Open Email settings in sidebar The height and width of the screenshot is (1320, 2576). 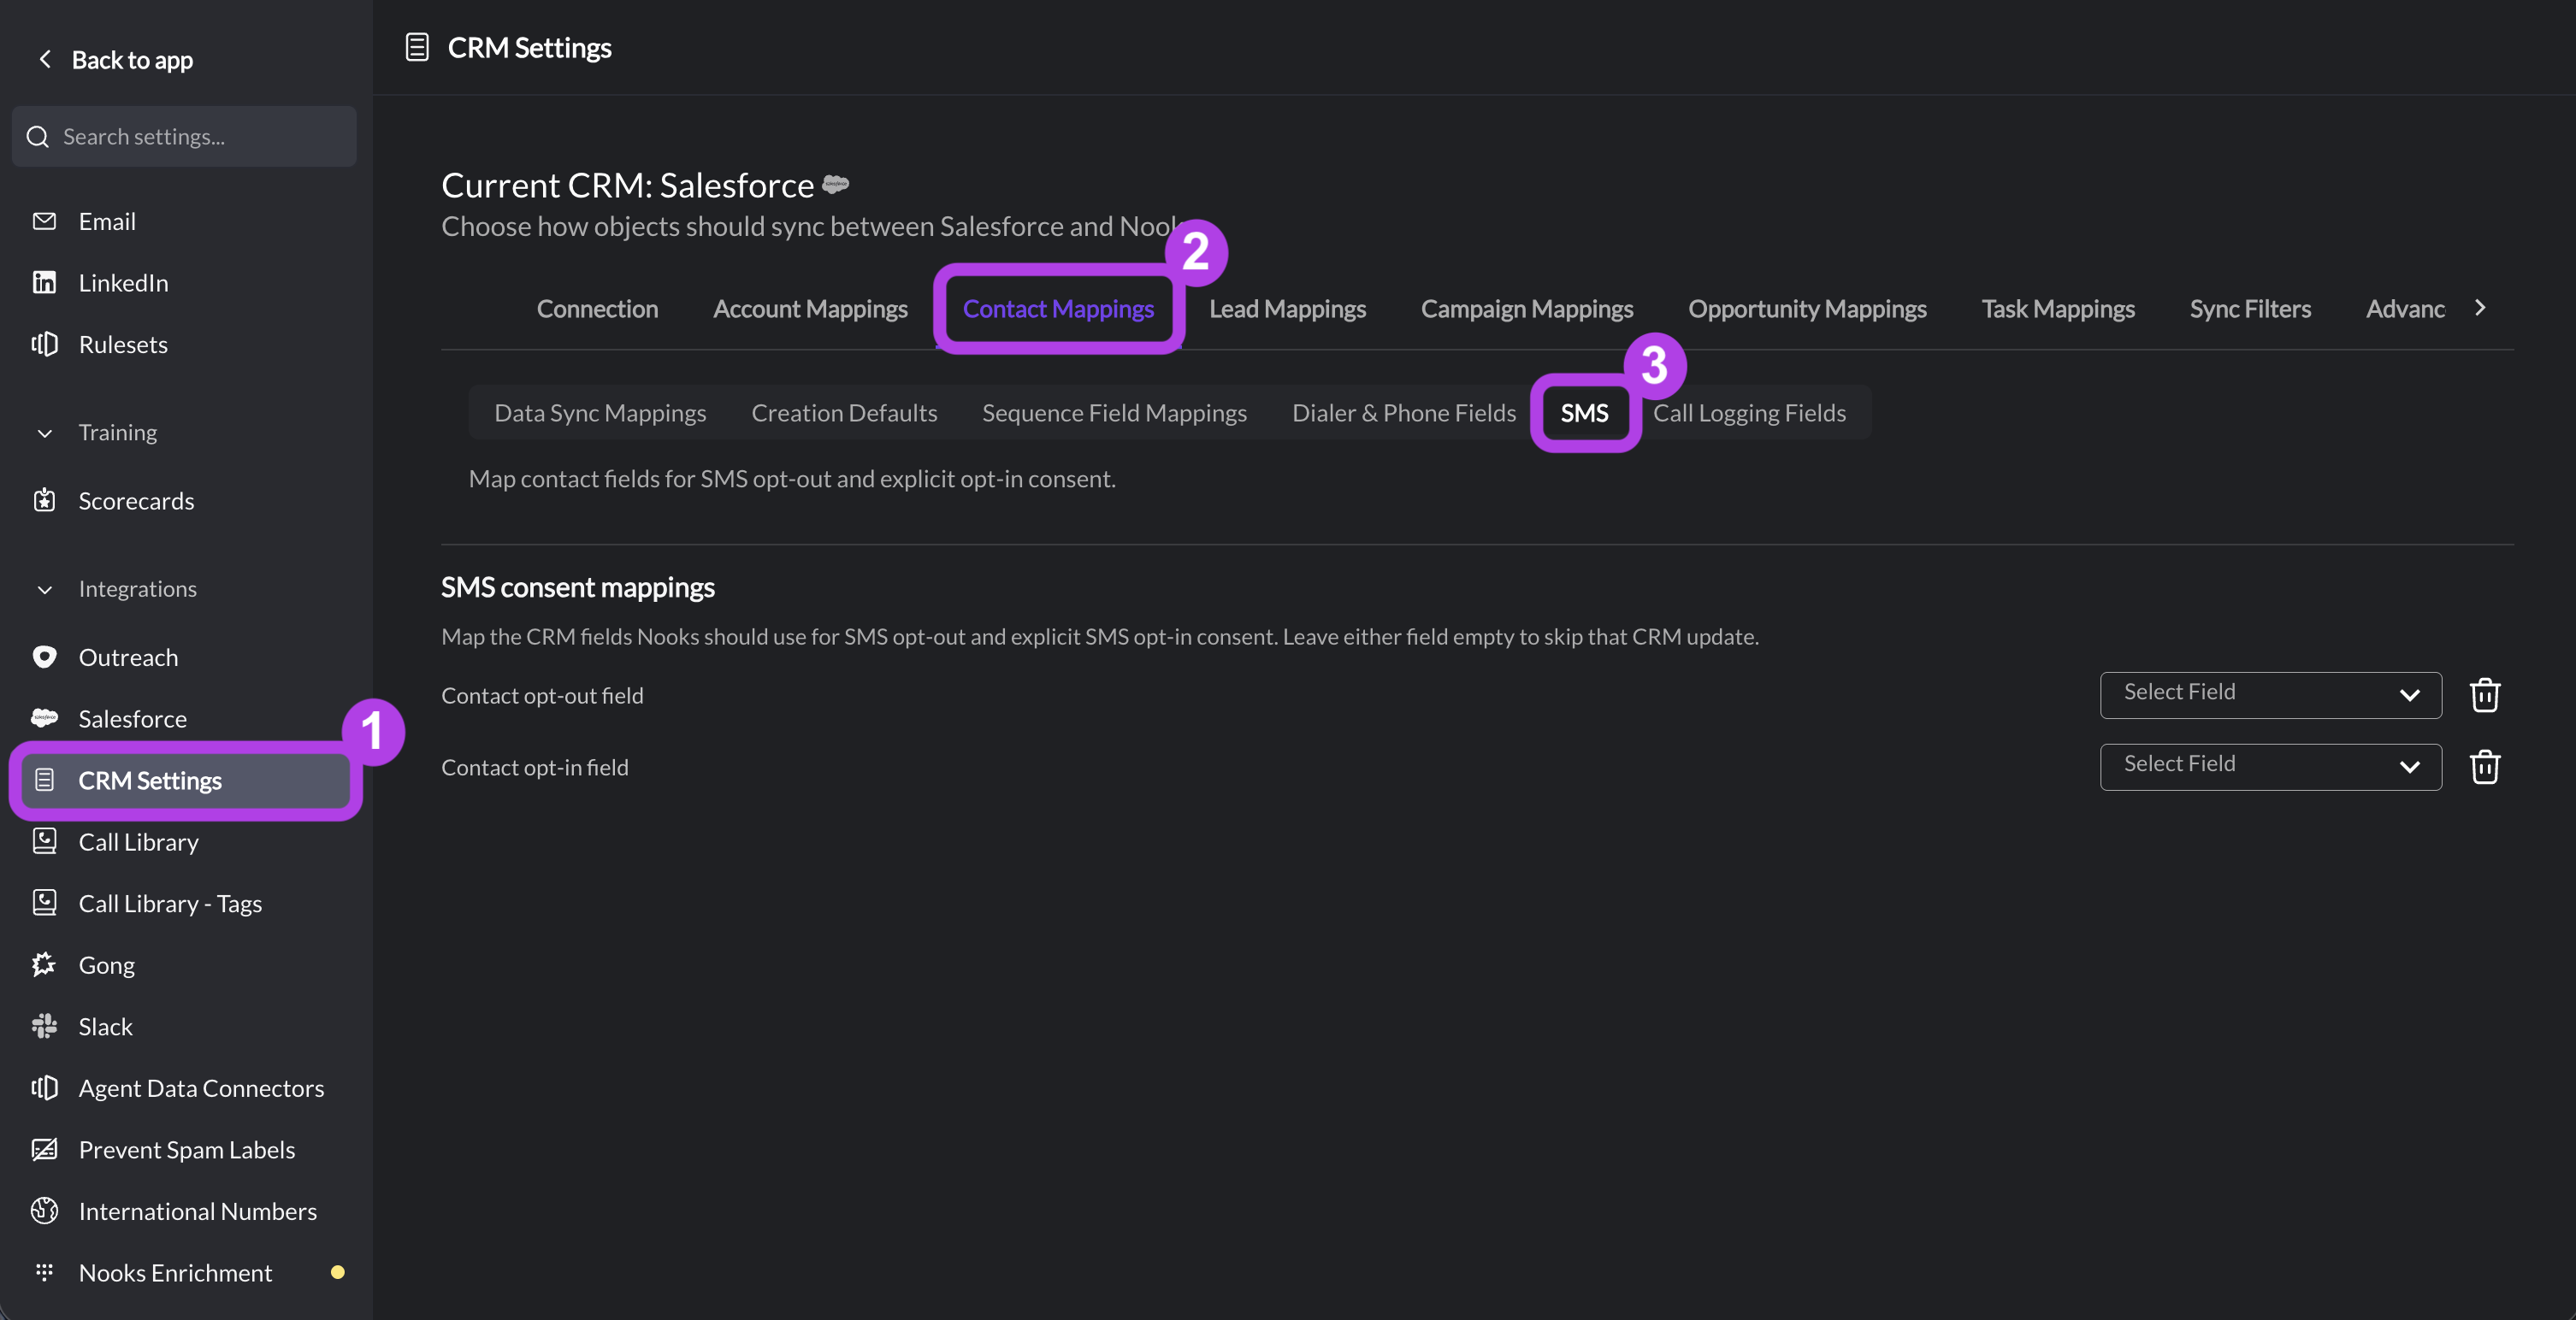[x=107, y=221]
